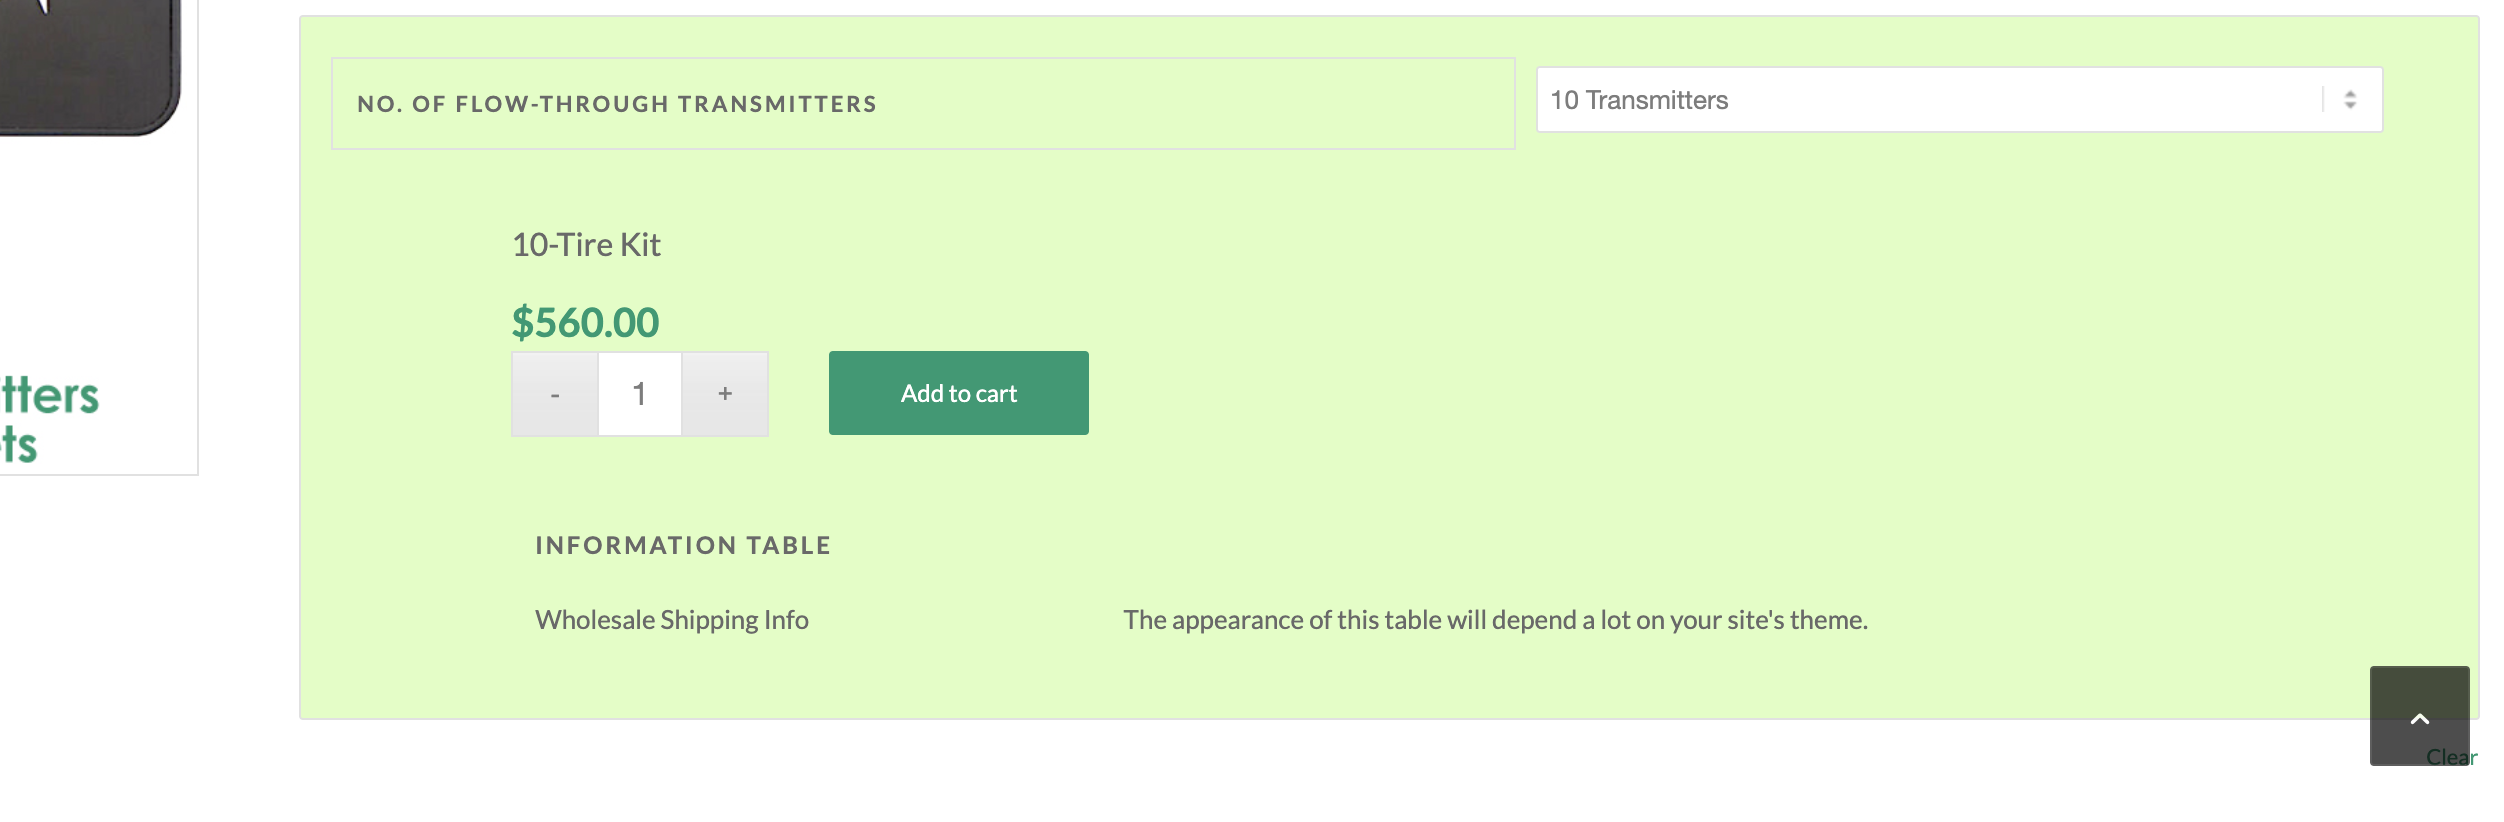Click the product image thumbnail
The width and height of the screenshot is (2504, 822).
tap(90, 67)
